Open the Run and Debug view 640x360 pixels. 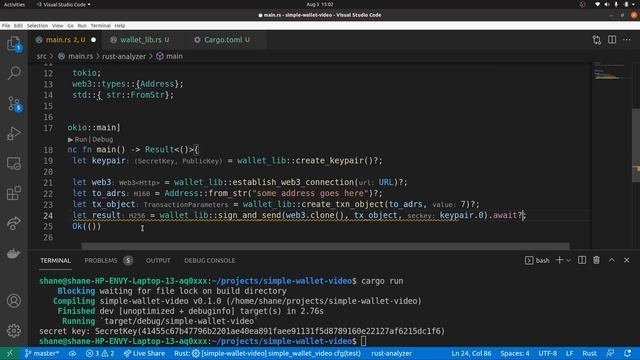pyautogui.click(x=14, y=133)
